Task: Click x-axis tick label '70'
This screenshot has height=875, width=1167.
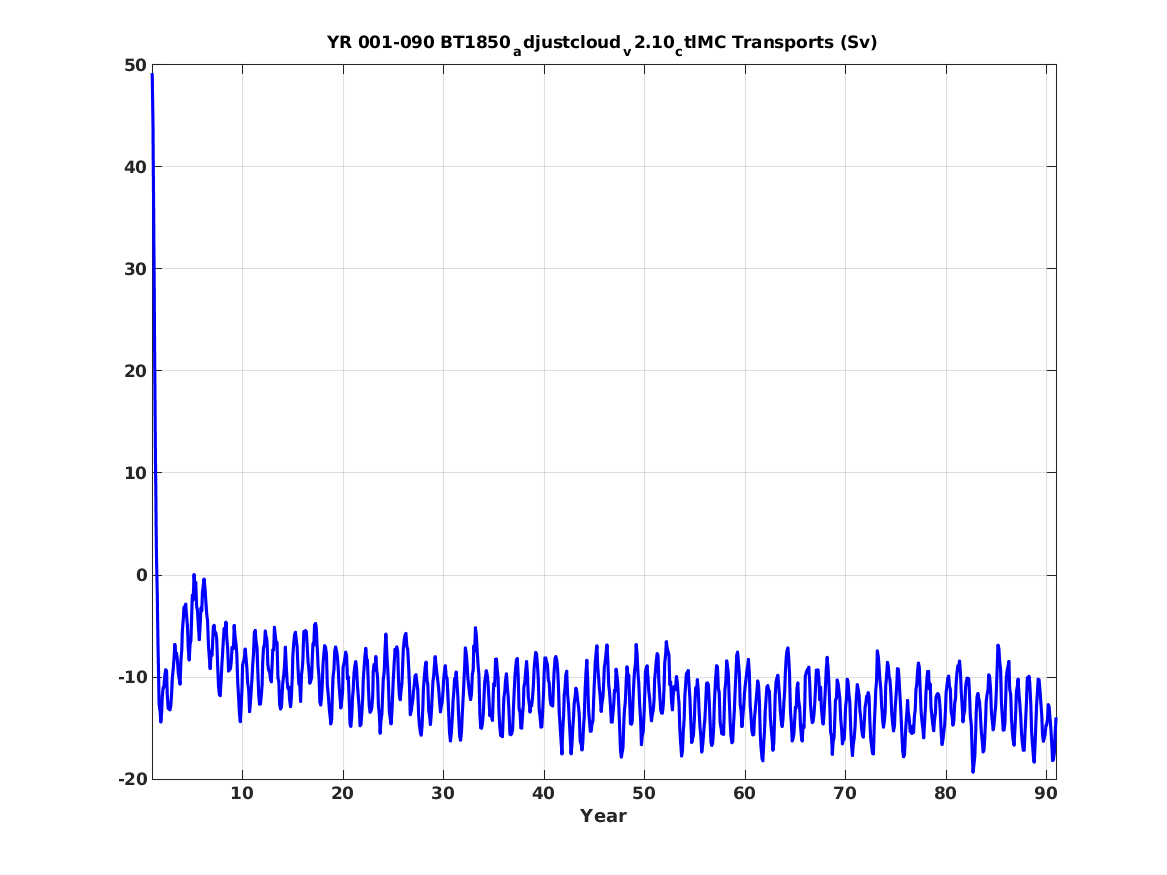Action: pos(845,794)
